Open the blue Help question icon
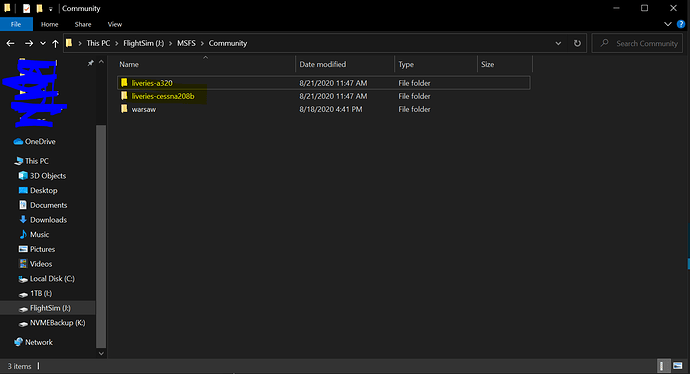 tap(681, 24)
